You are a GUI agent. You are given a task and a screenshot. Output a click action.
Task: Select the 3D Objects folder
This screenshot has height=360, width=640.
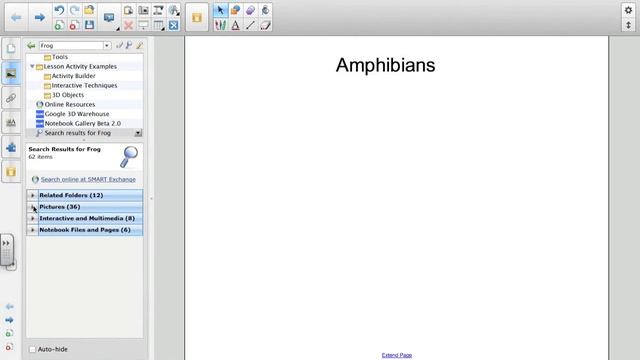[x=68, y=95]
